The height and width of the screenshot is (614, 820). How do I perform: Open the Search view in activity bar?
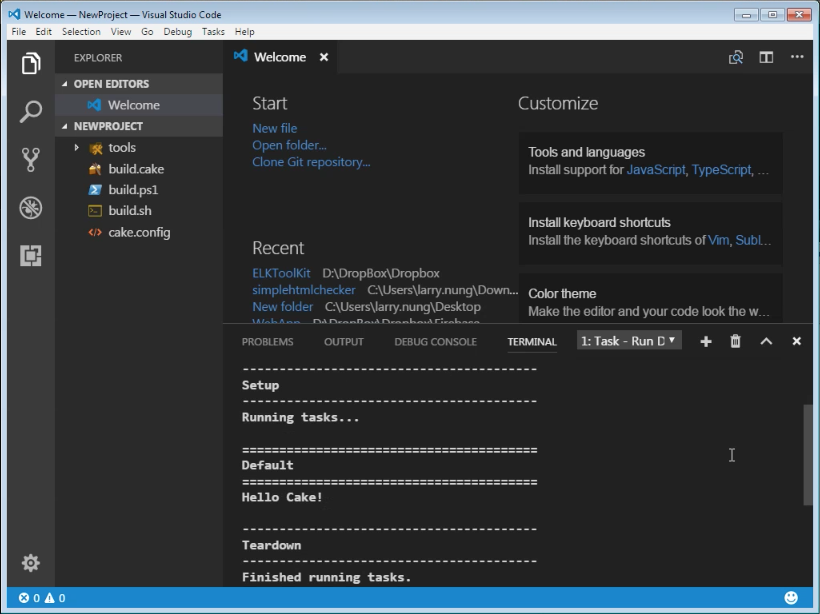click(x=31, y=111)
